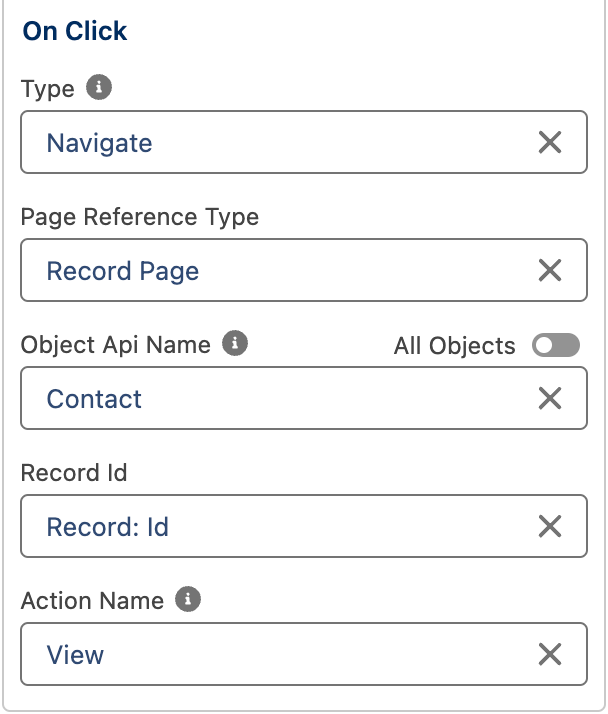
Task: Clear the Contact object with the X icon
Action: (x=550, y=399)
